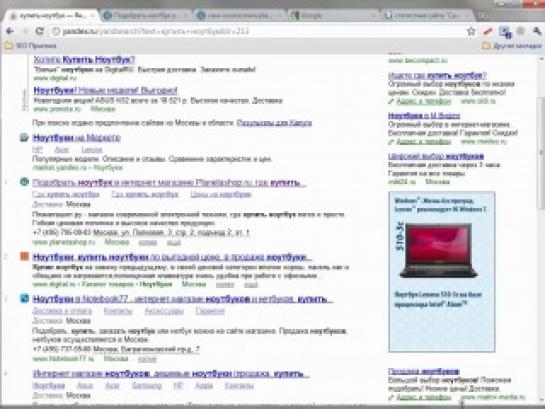
Task: Click the vertical page scrollbar thumb
Action: [x=541, y=153]
